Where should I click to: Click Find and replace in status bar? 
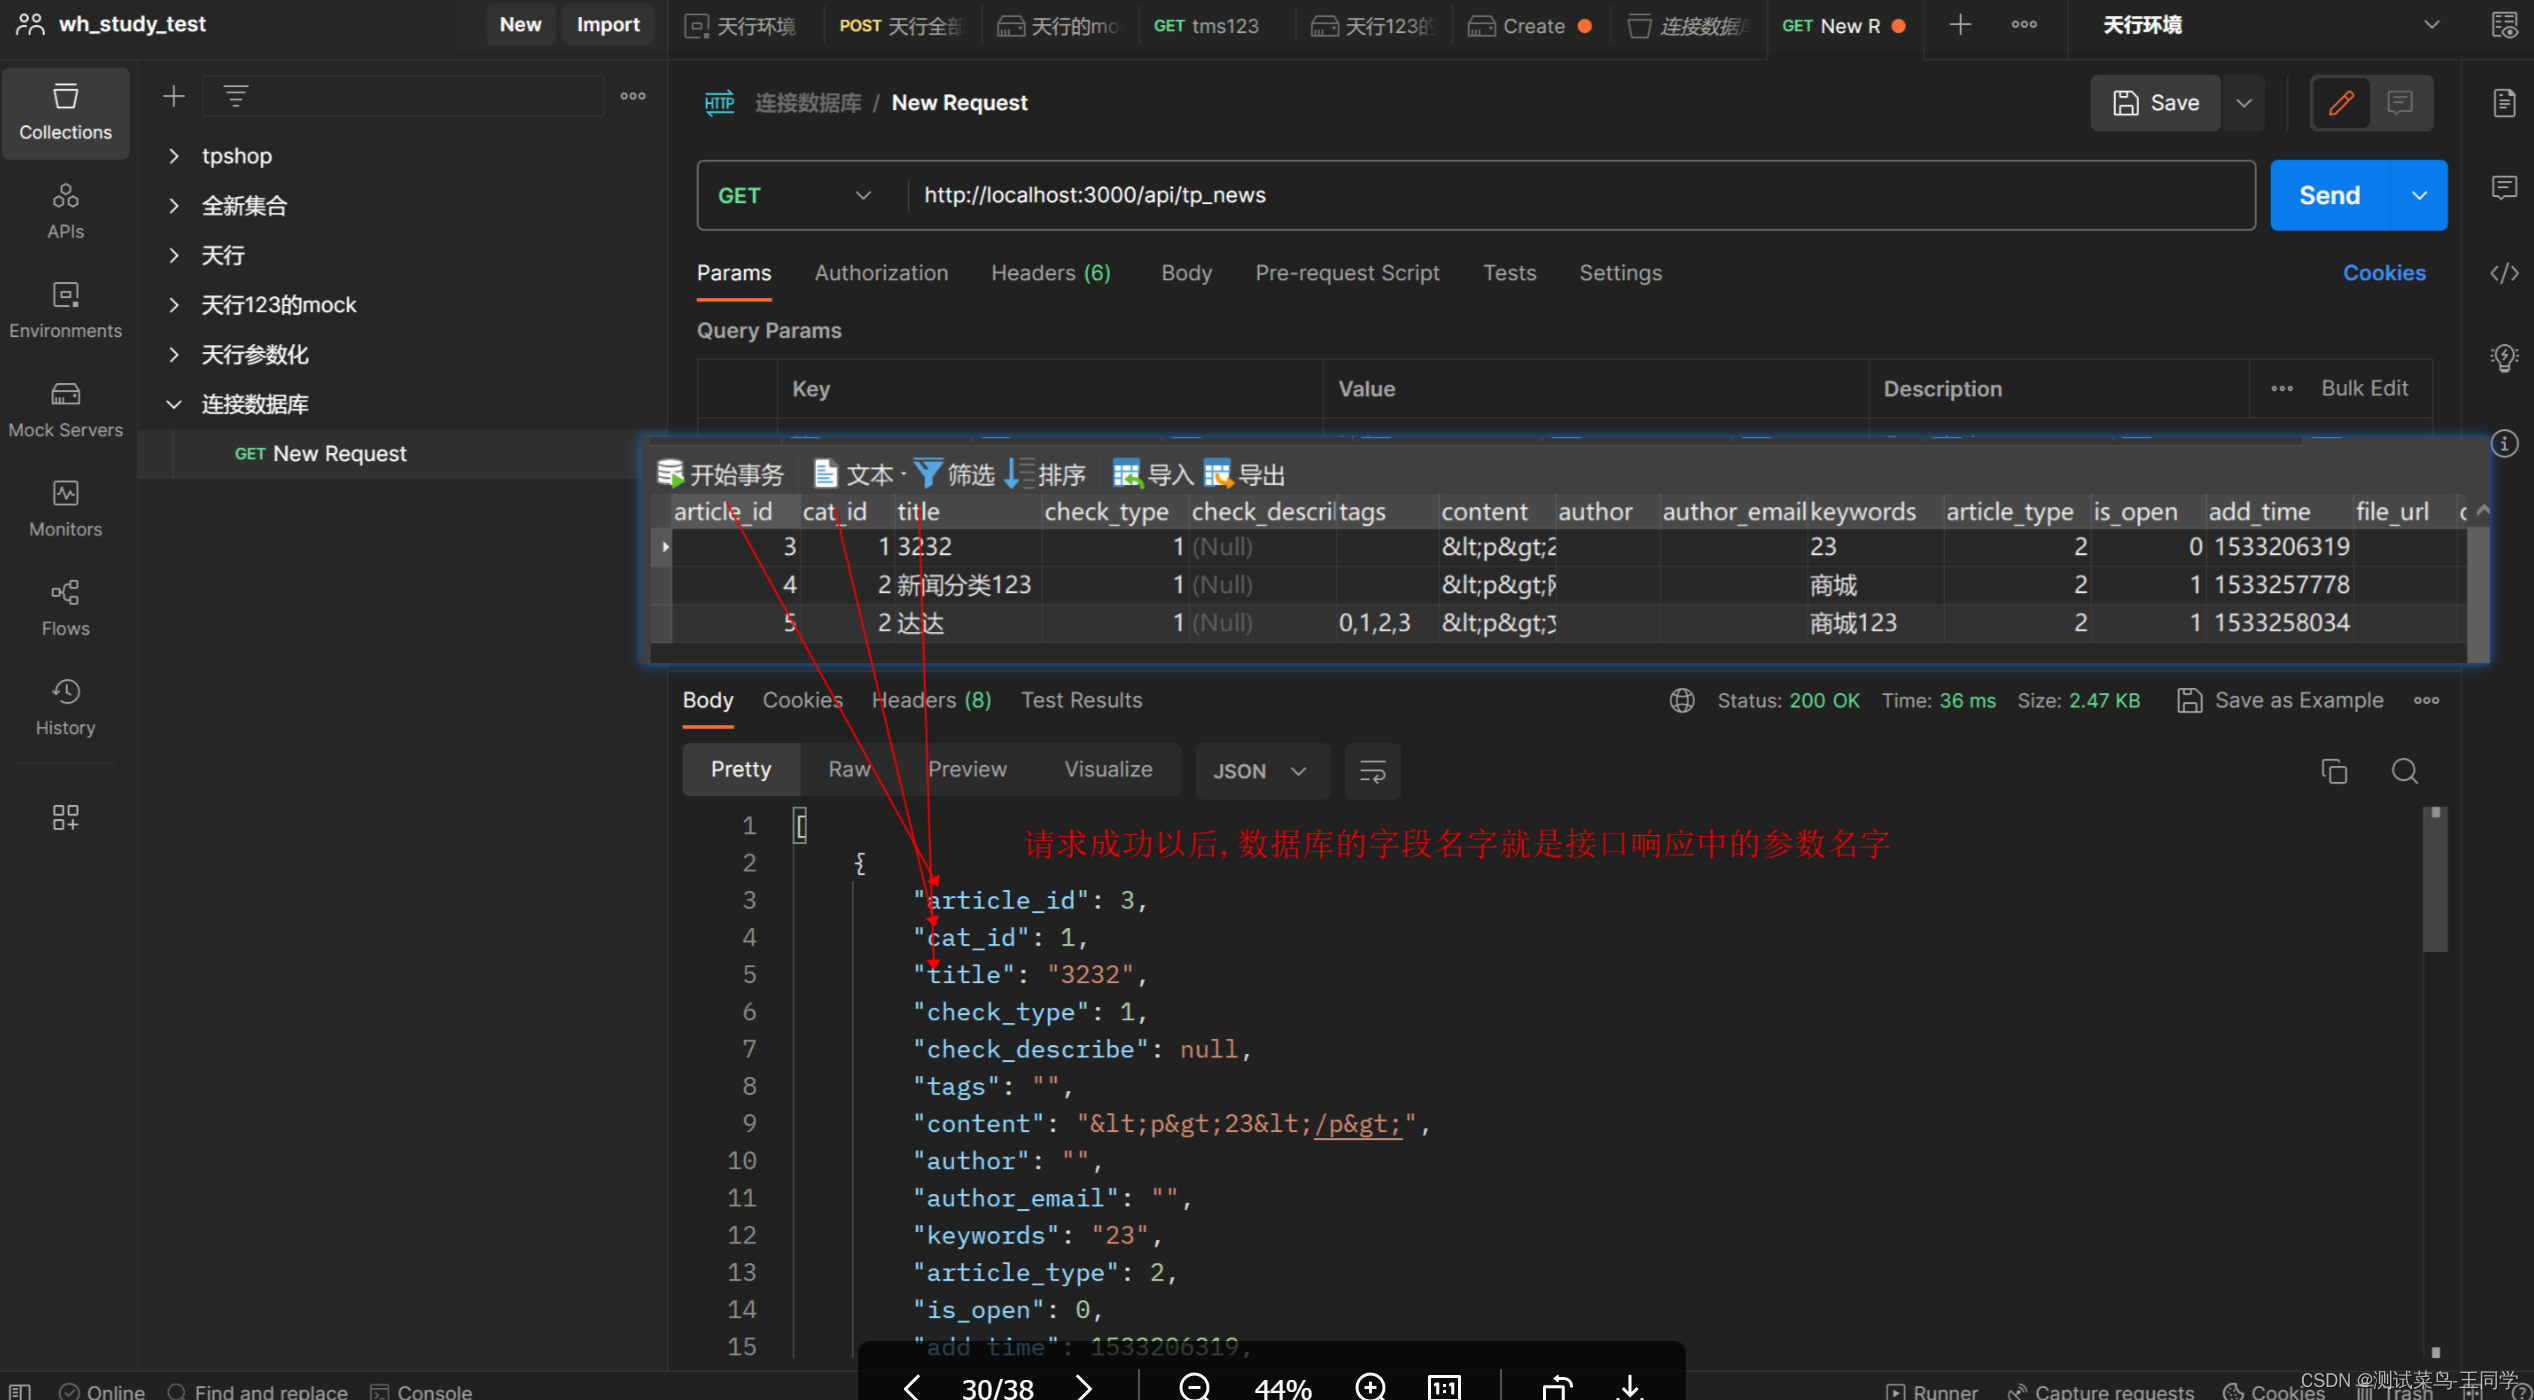pyautogui.click(x=257, y=1390)
